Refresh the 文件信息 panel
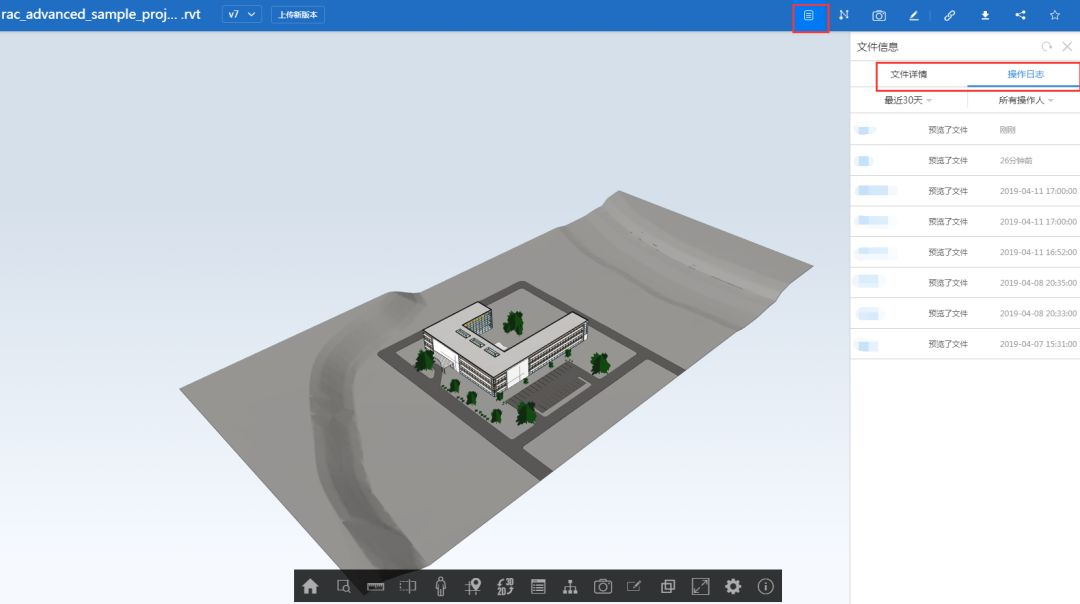The image size is (1080, 604). (1046, 47)
